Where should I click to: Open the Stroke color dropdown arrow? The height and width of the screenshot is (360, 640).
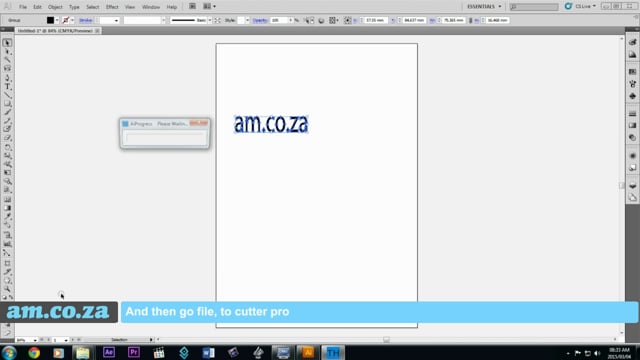tap(72, 20)
